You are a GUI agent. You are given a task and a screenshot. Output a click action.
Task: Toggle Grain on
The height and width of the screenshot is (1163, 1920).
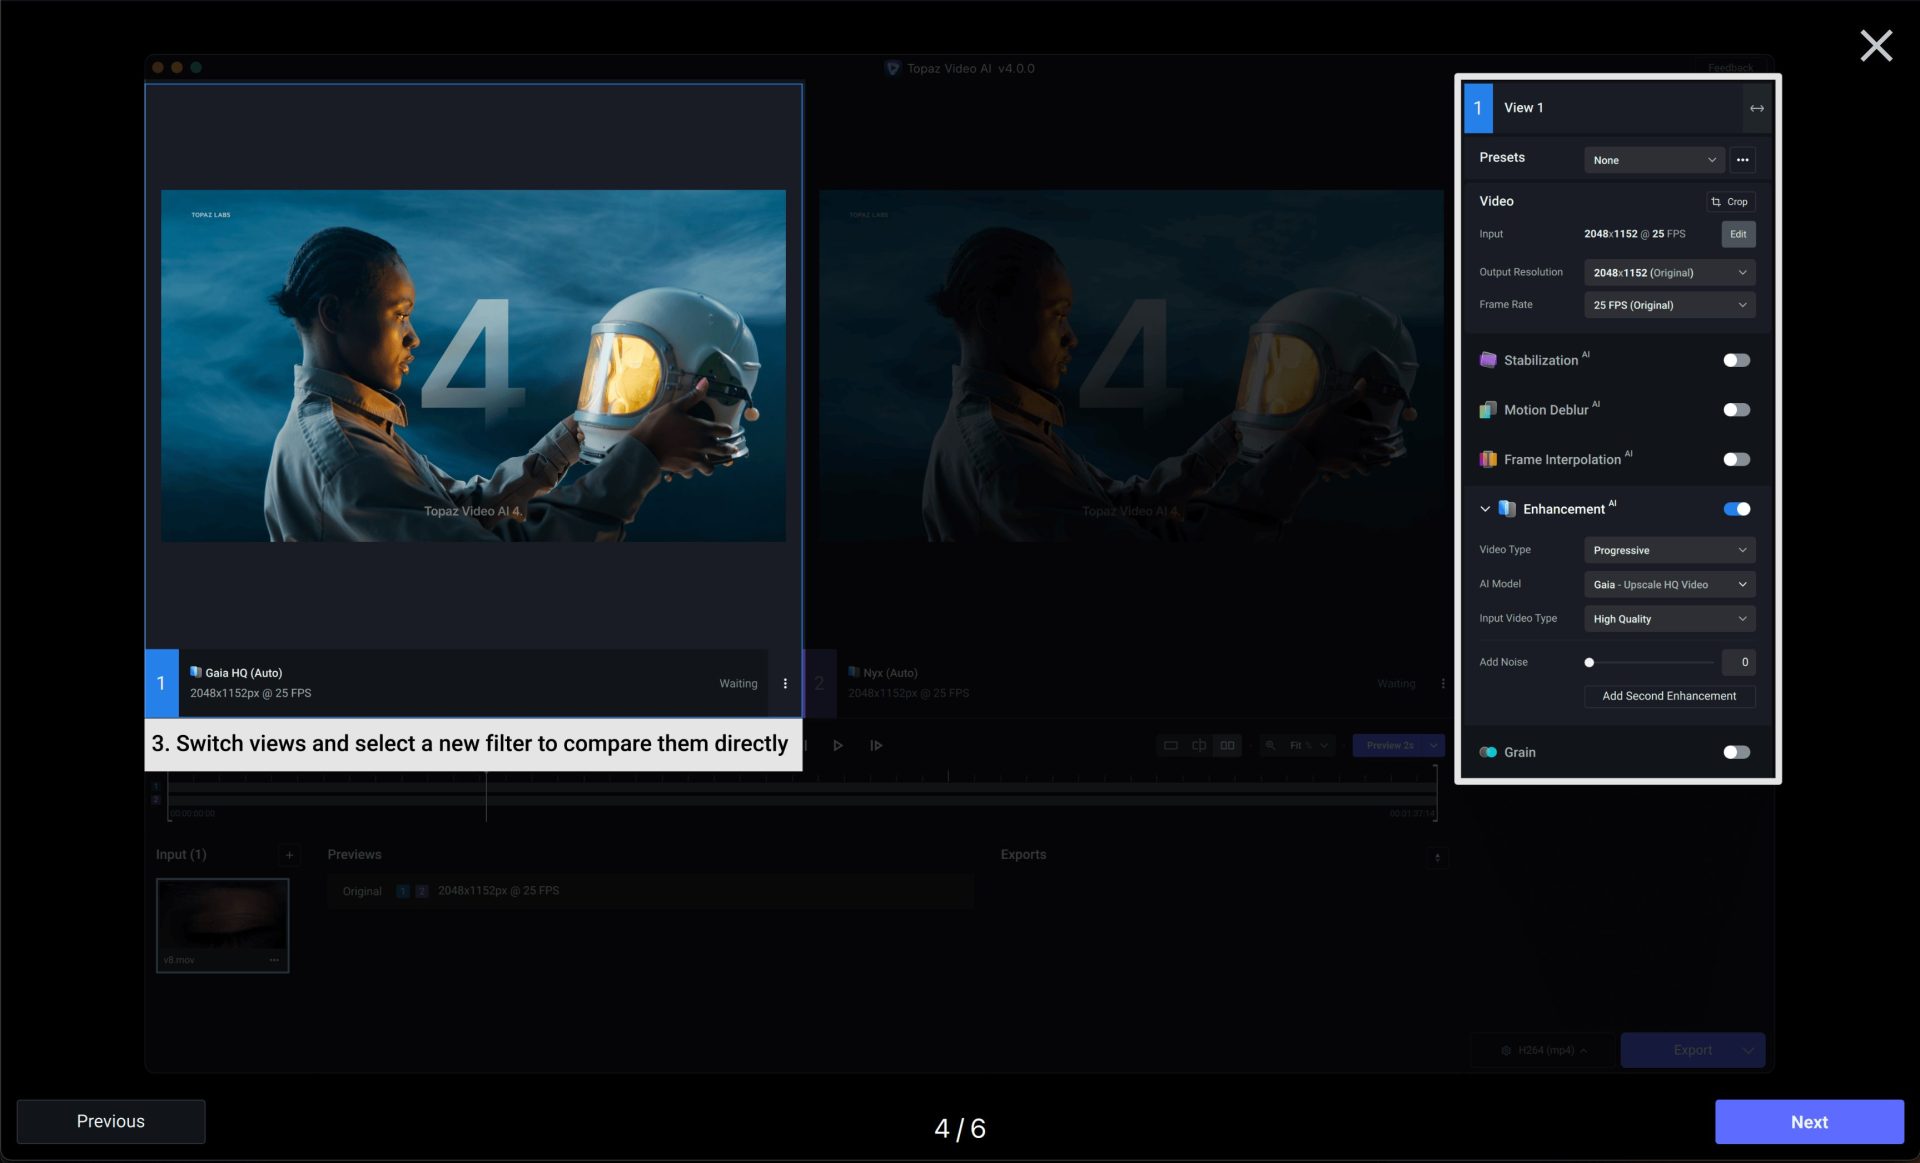[1736, 752]
